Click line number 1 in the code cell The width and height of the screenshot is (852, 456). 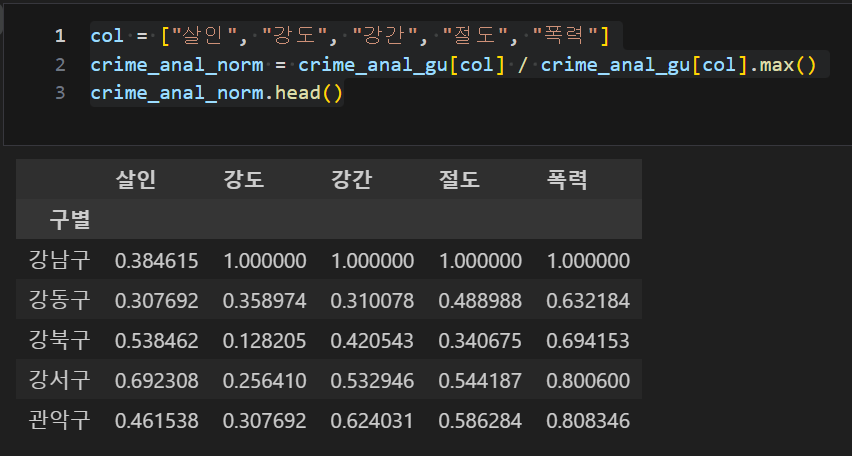[x=60, y=36]
